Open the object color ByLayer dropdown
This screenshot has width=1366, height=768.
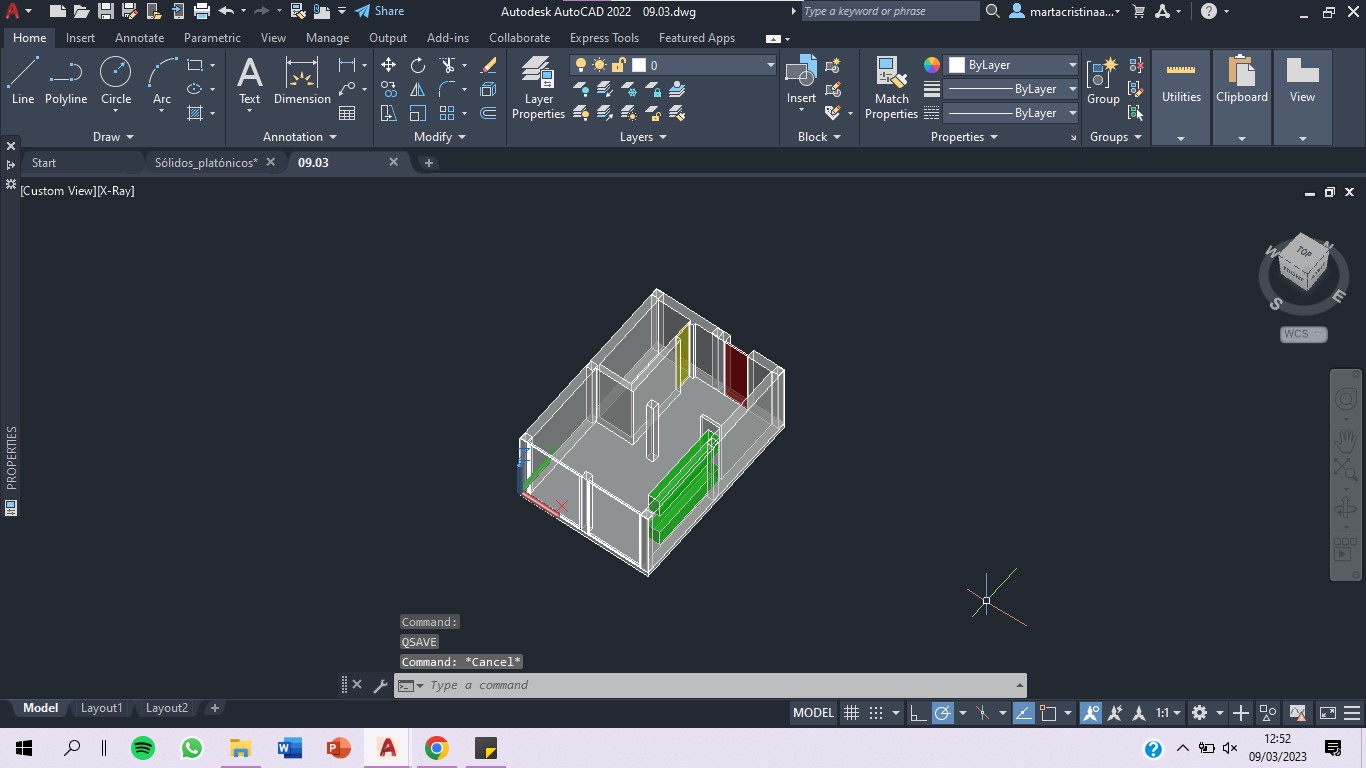[1012, 65]
